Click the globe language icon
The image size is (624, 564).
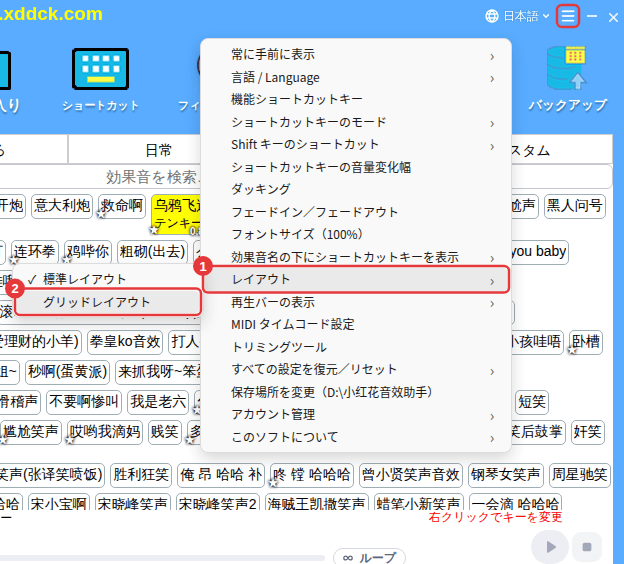click(x=492, y=16)
